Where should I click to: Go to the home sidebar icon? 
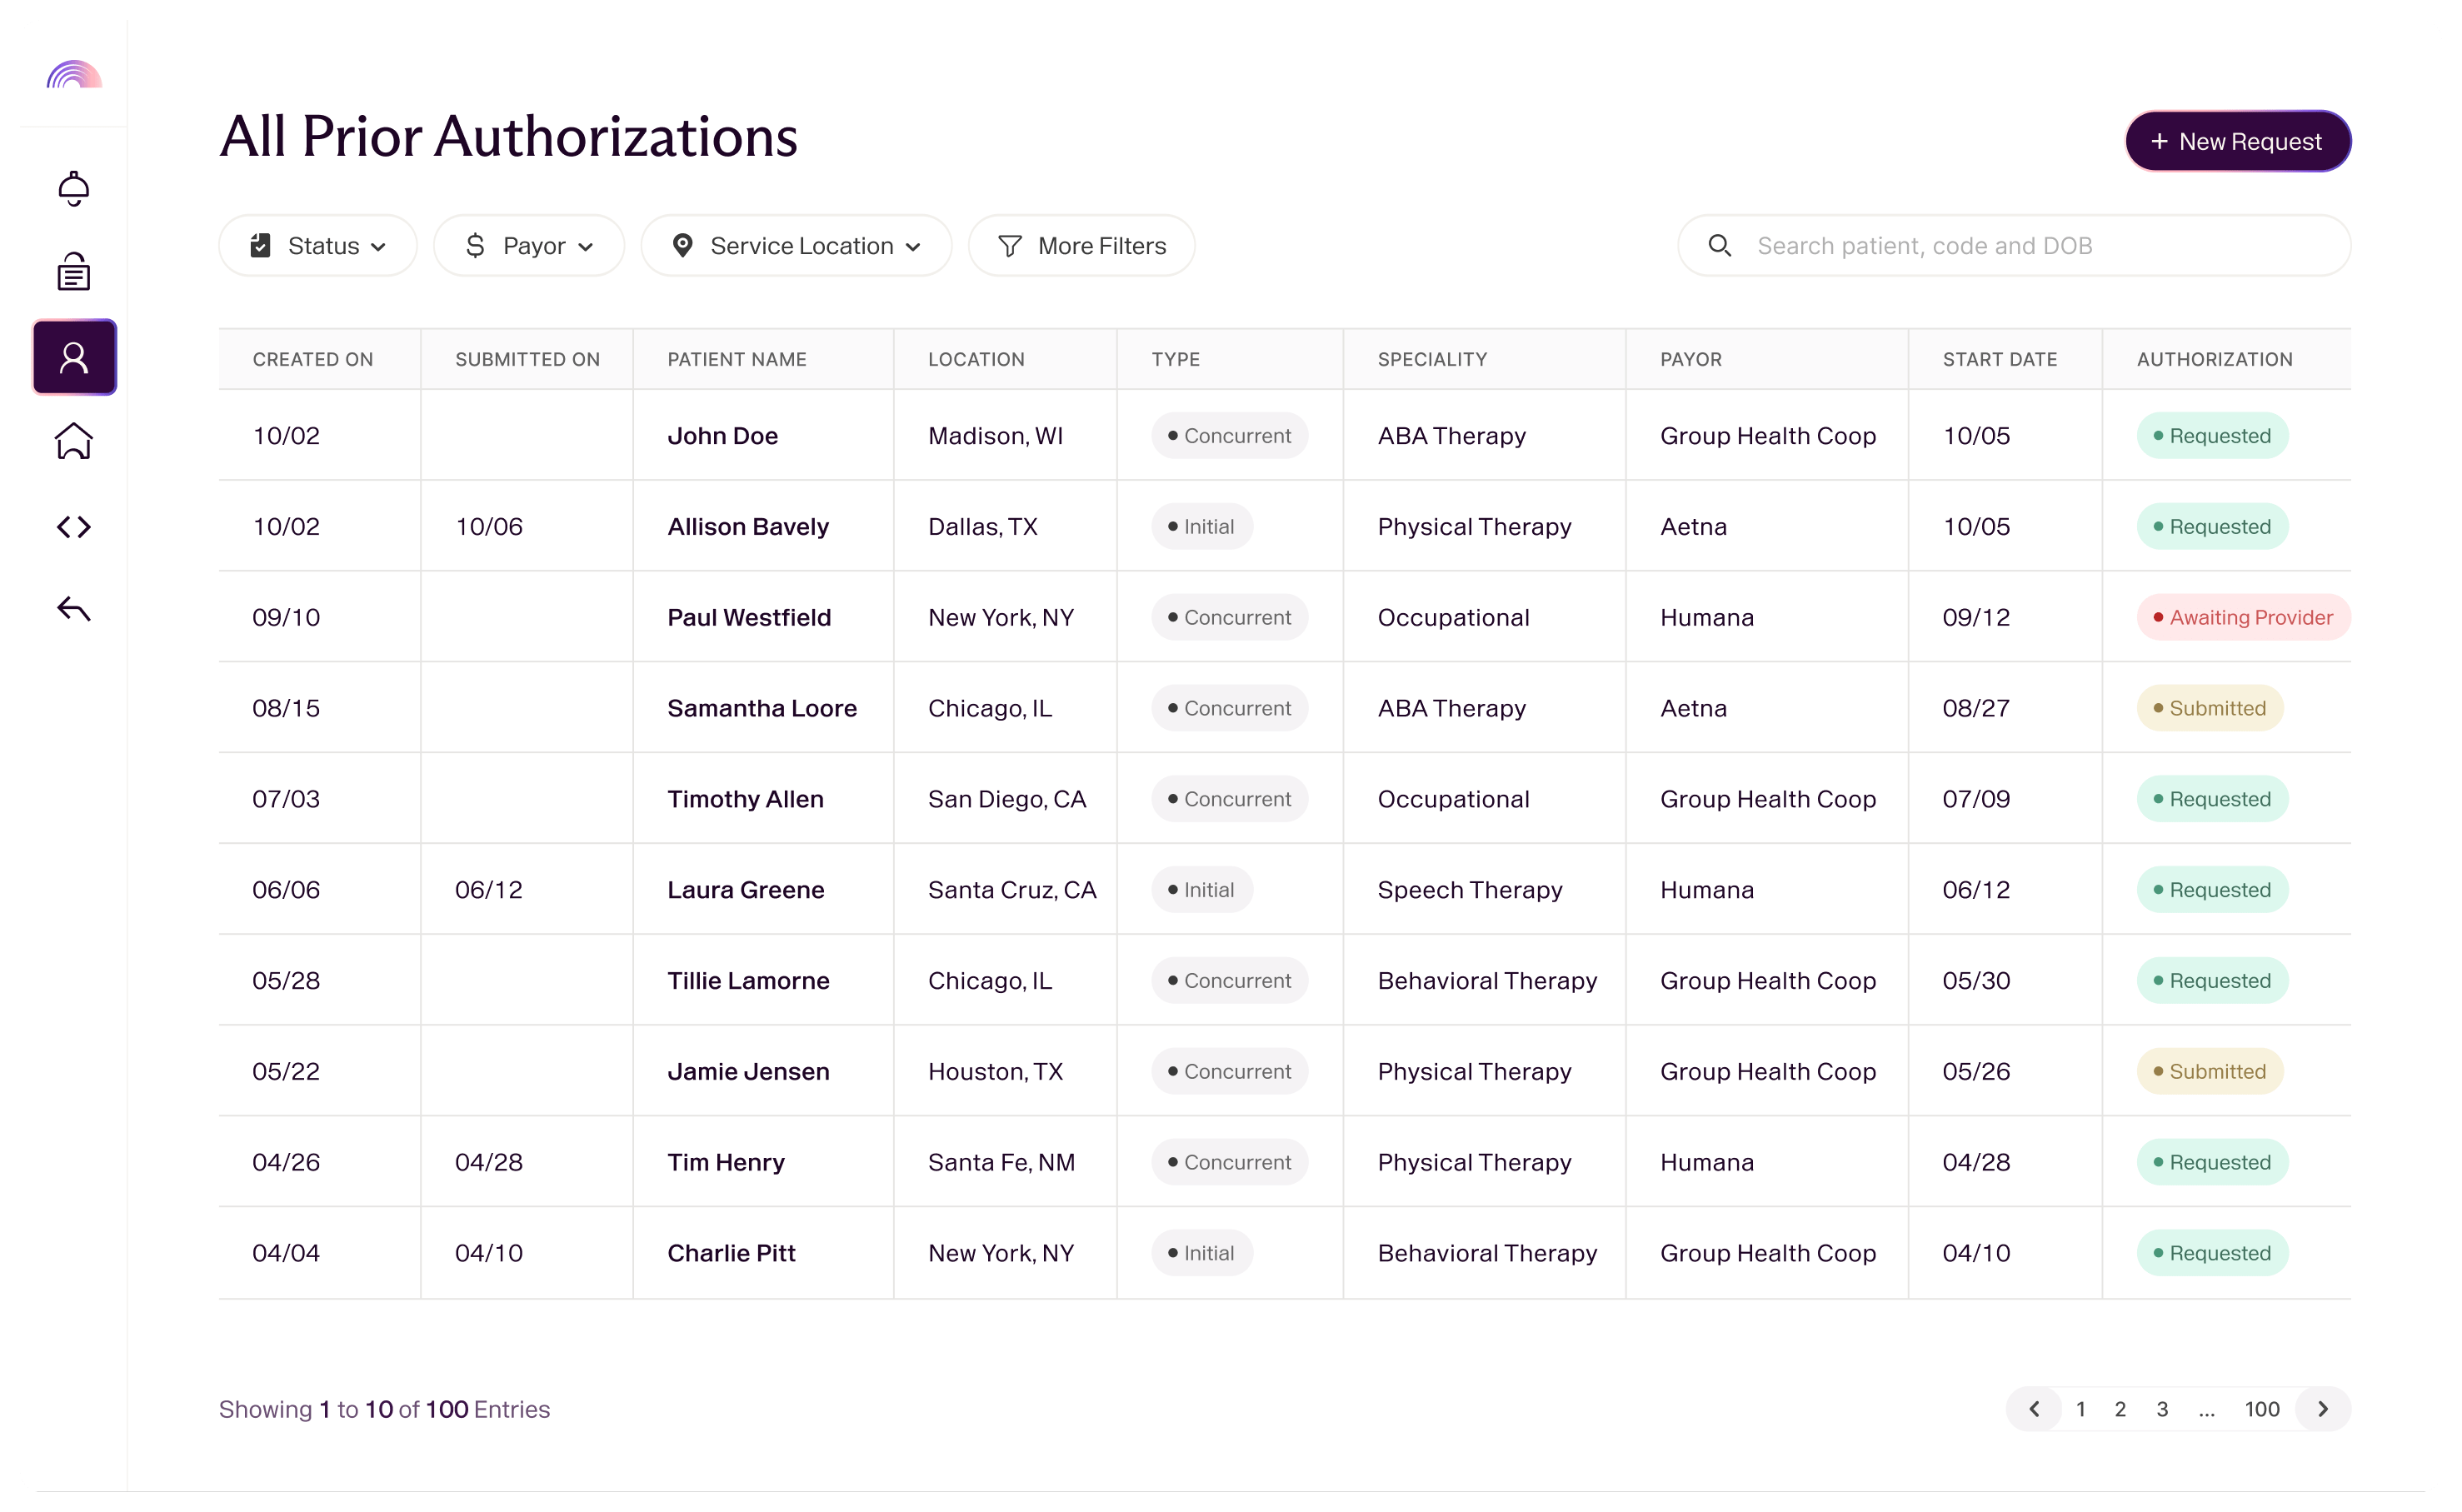pyautogui.click(x=74, y=441)
